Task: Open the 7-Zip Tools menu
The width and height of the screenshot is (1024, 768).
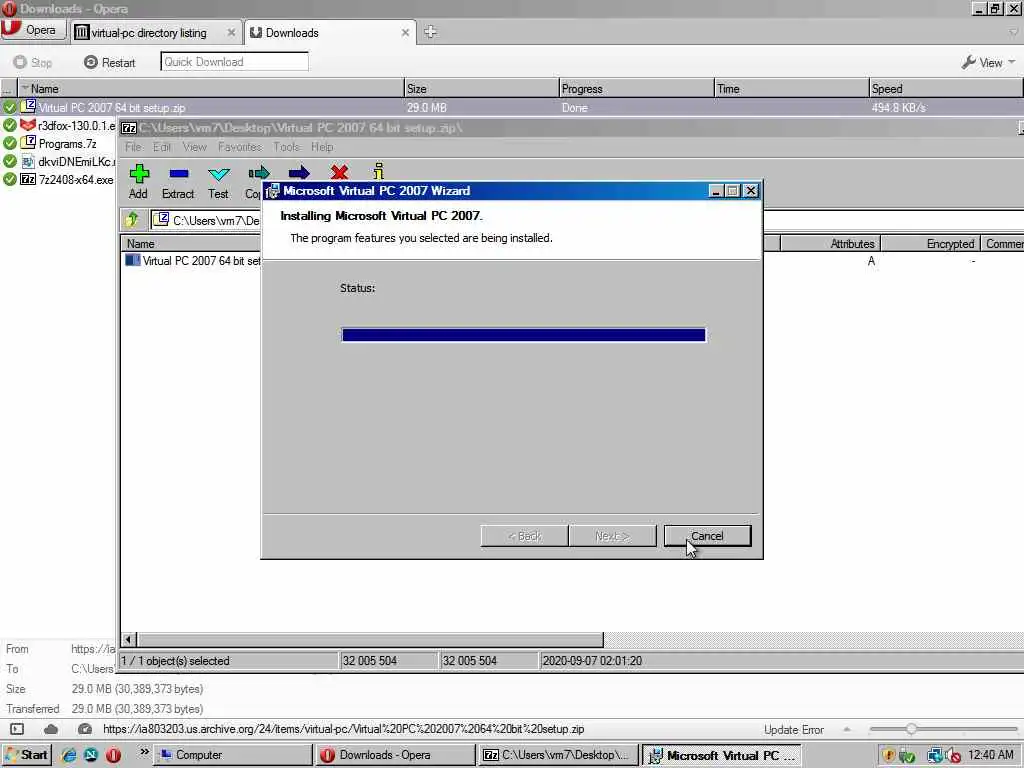Action: tap(287, 147)
